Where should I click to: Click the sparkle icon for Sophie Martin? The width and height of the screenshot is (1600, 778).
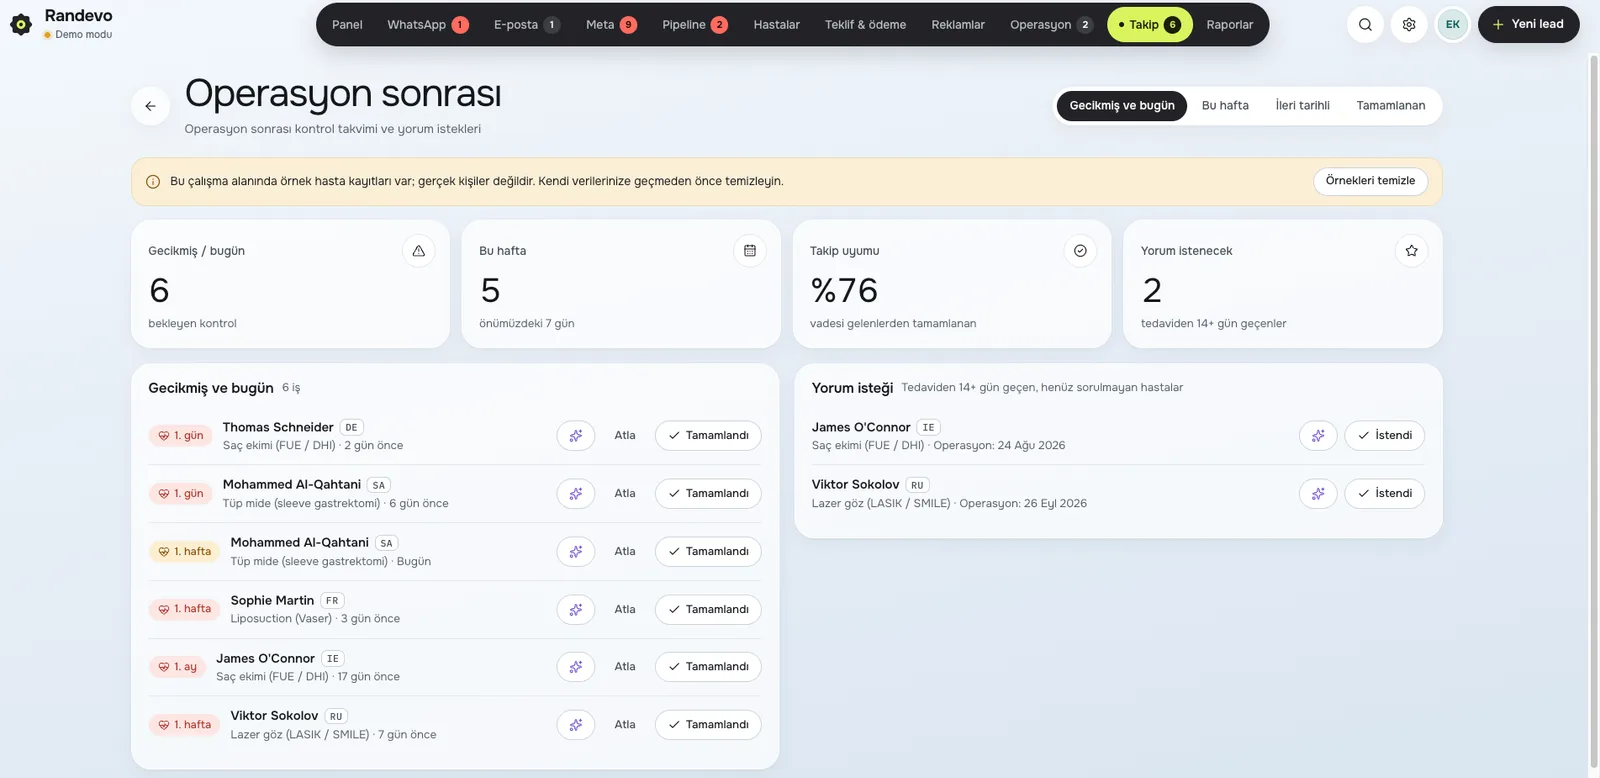click(x=576, y=610)
